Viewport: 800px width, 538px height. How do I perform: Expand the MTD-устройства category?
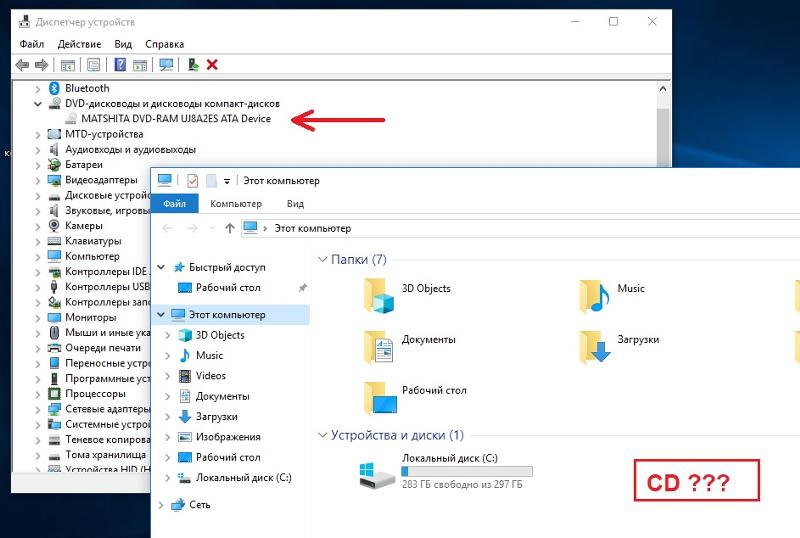(x=38, y=135)
